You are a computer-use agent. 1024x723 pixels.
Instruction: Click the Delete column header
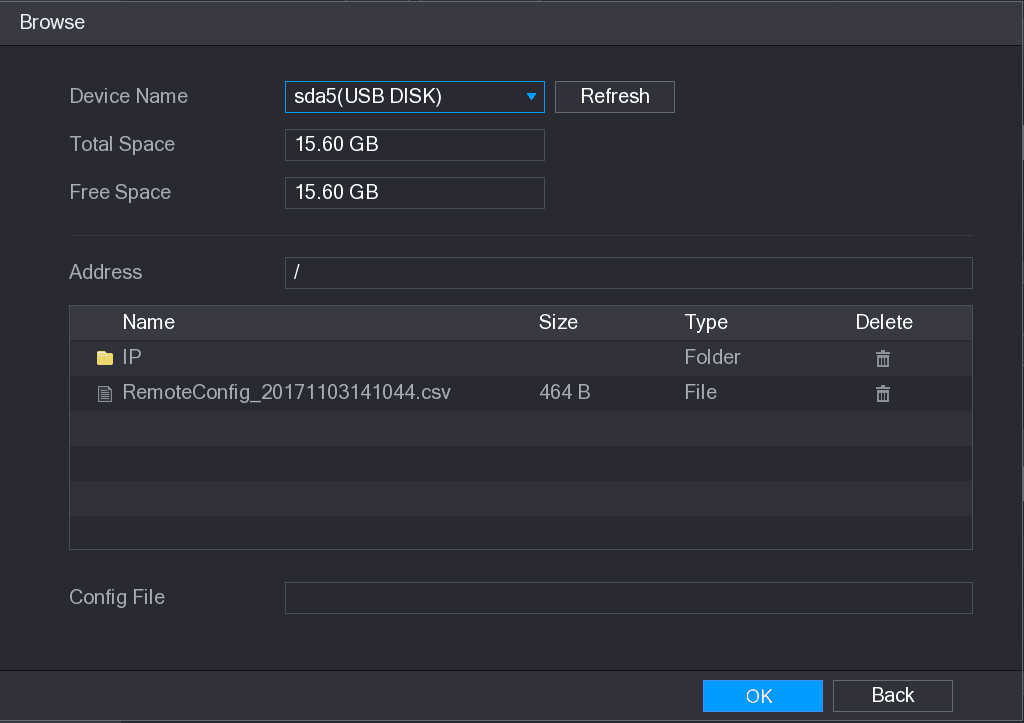884,322
